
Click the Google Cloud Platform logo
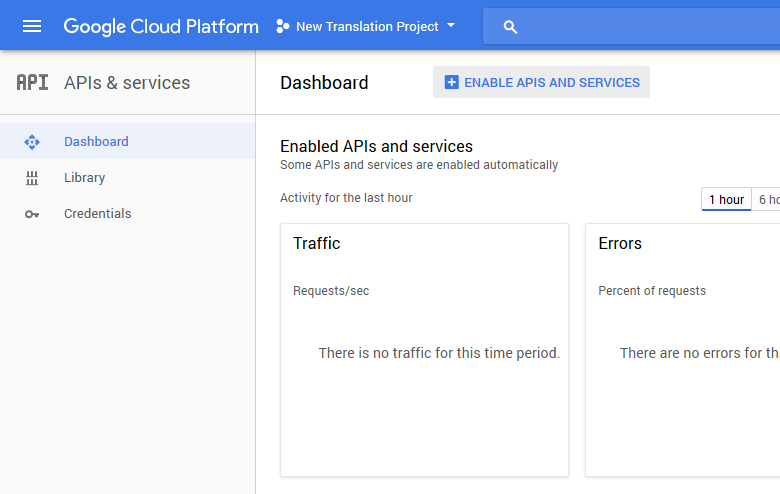pos(161,26)
